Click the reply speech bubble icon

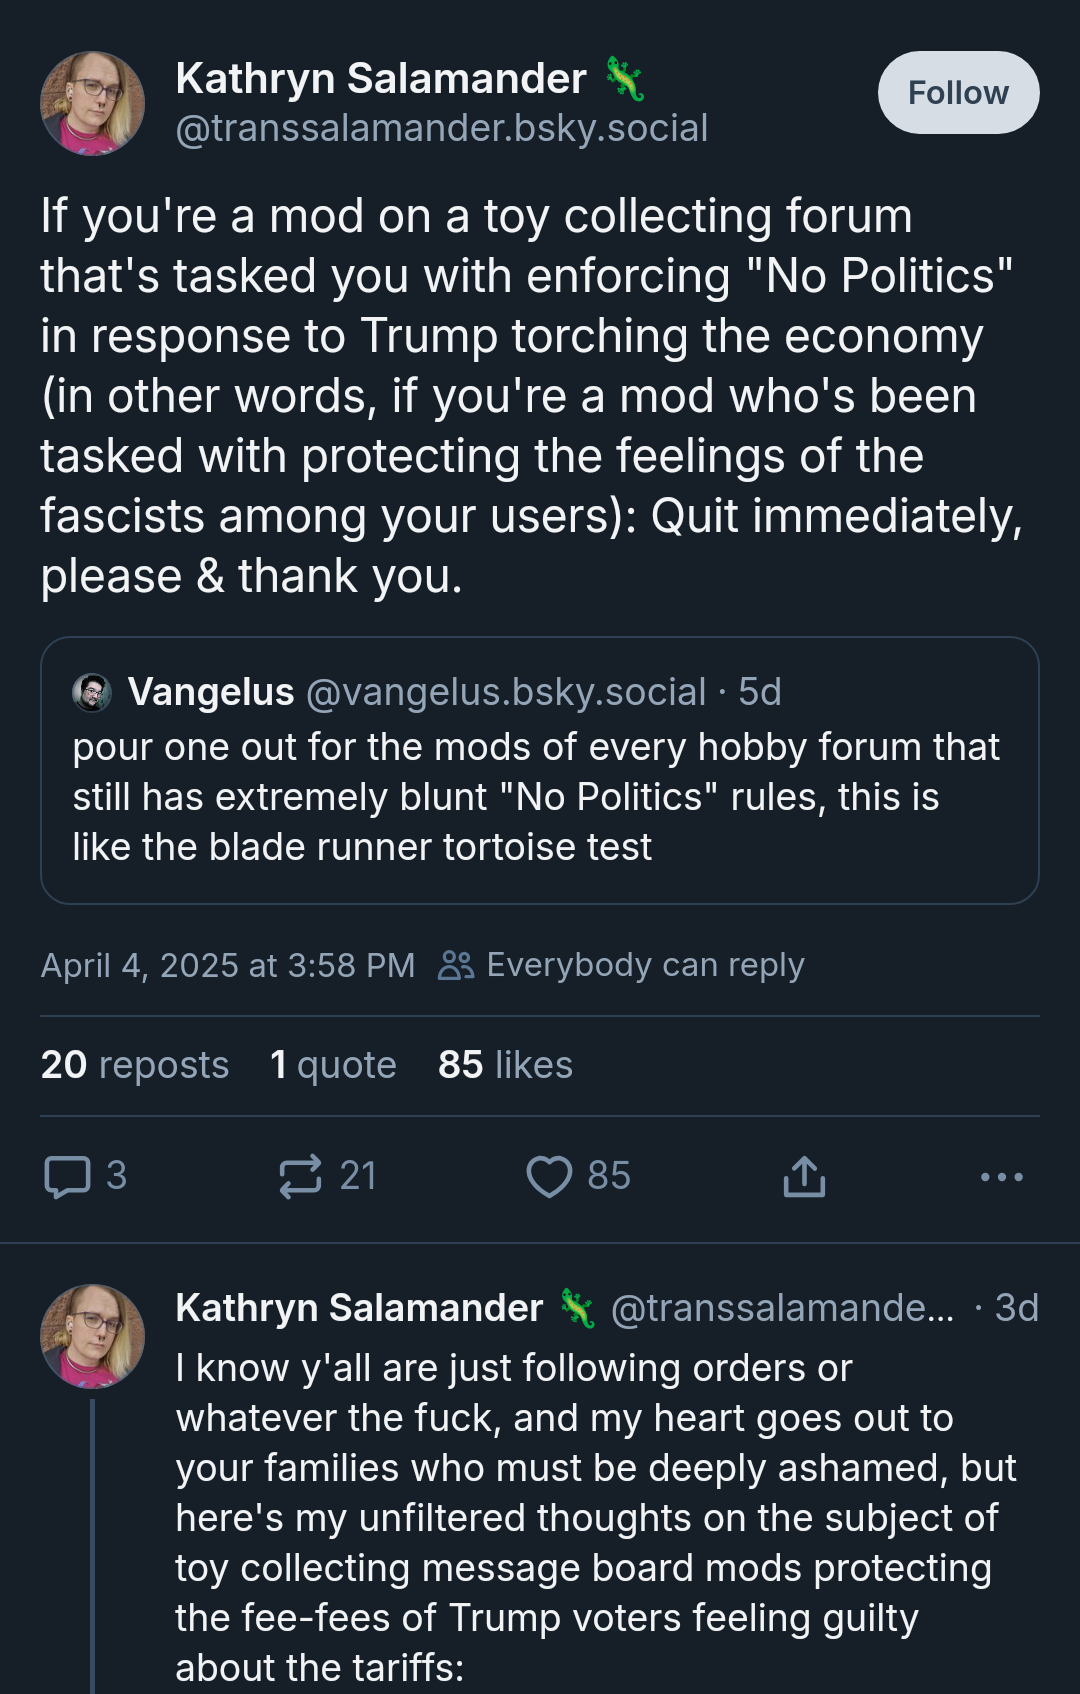(x=68, y=1176)
